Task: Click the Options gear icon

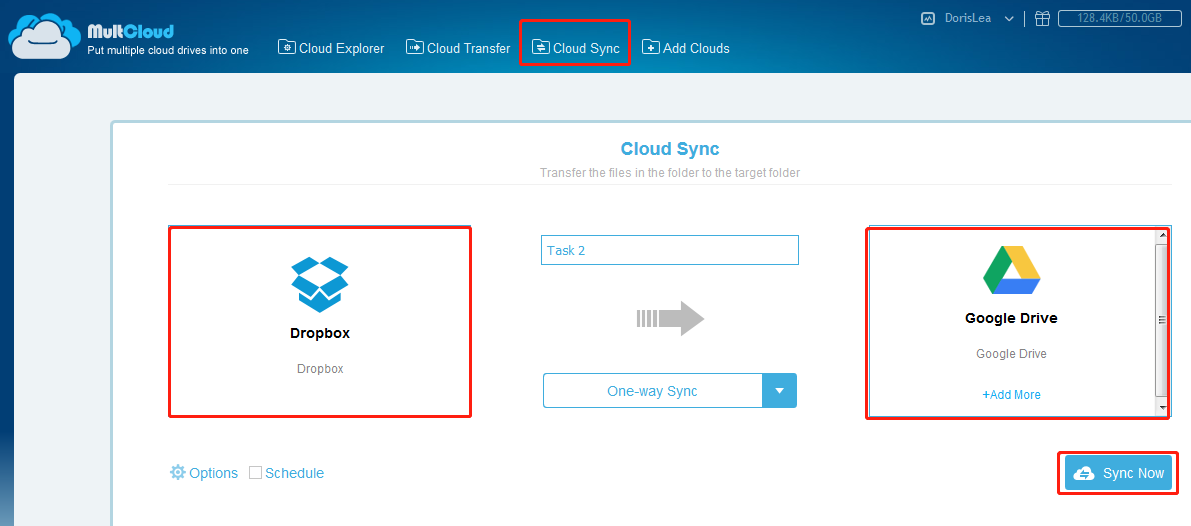Action: coord(178,472)
